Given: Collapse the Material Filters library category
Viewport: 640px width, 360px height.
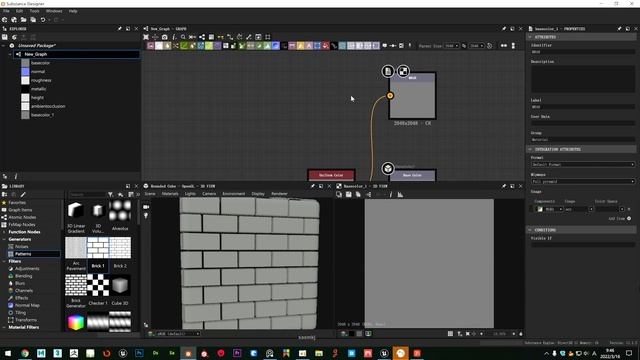Looking at the screenshot, I should click(4, 327).
